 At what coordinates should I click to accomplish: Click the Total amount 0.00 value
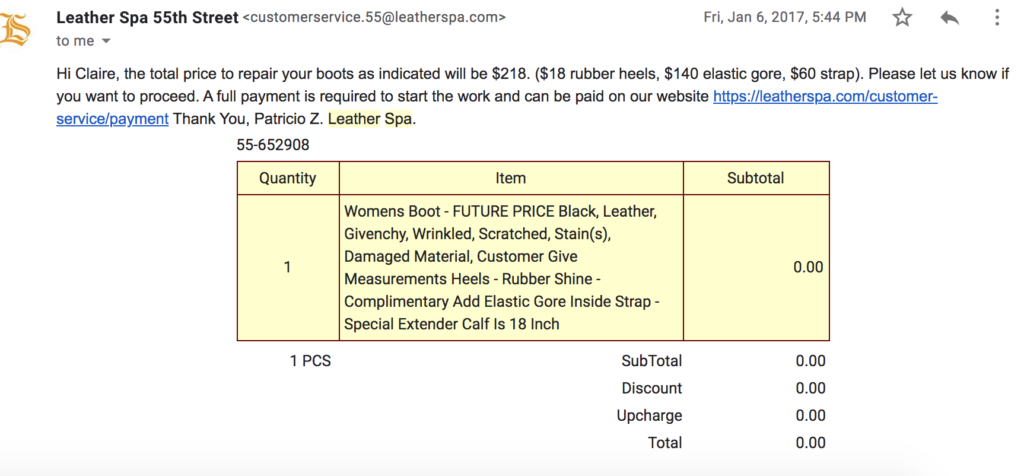pyautogui.click(x=810, y=443)
